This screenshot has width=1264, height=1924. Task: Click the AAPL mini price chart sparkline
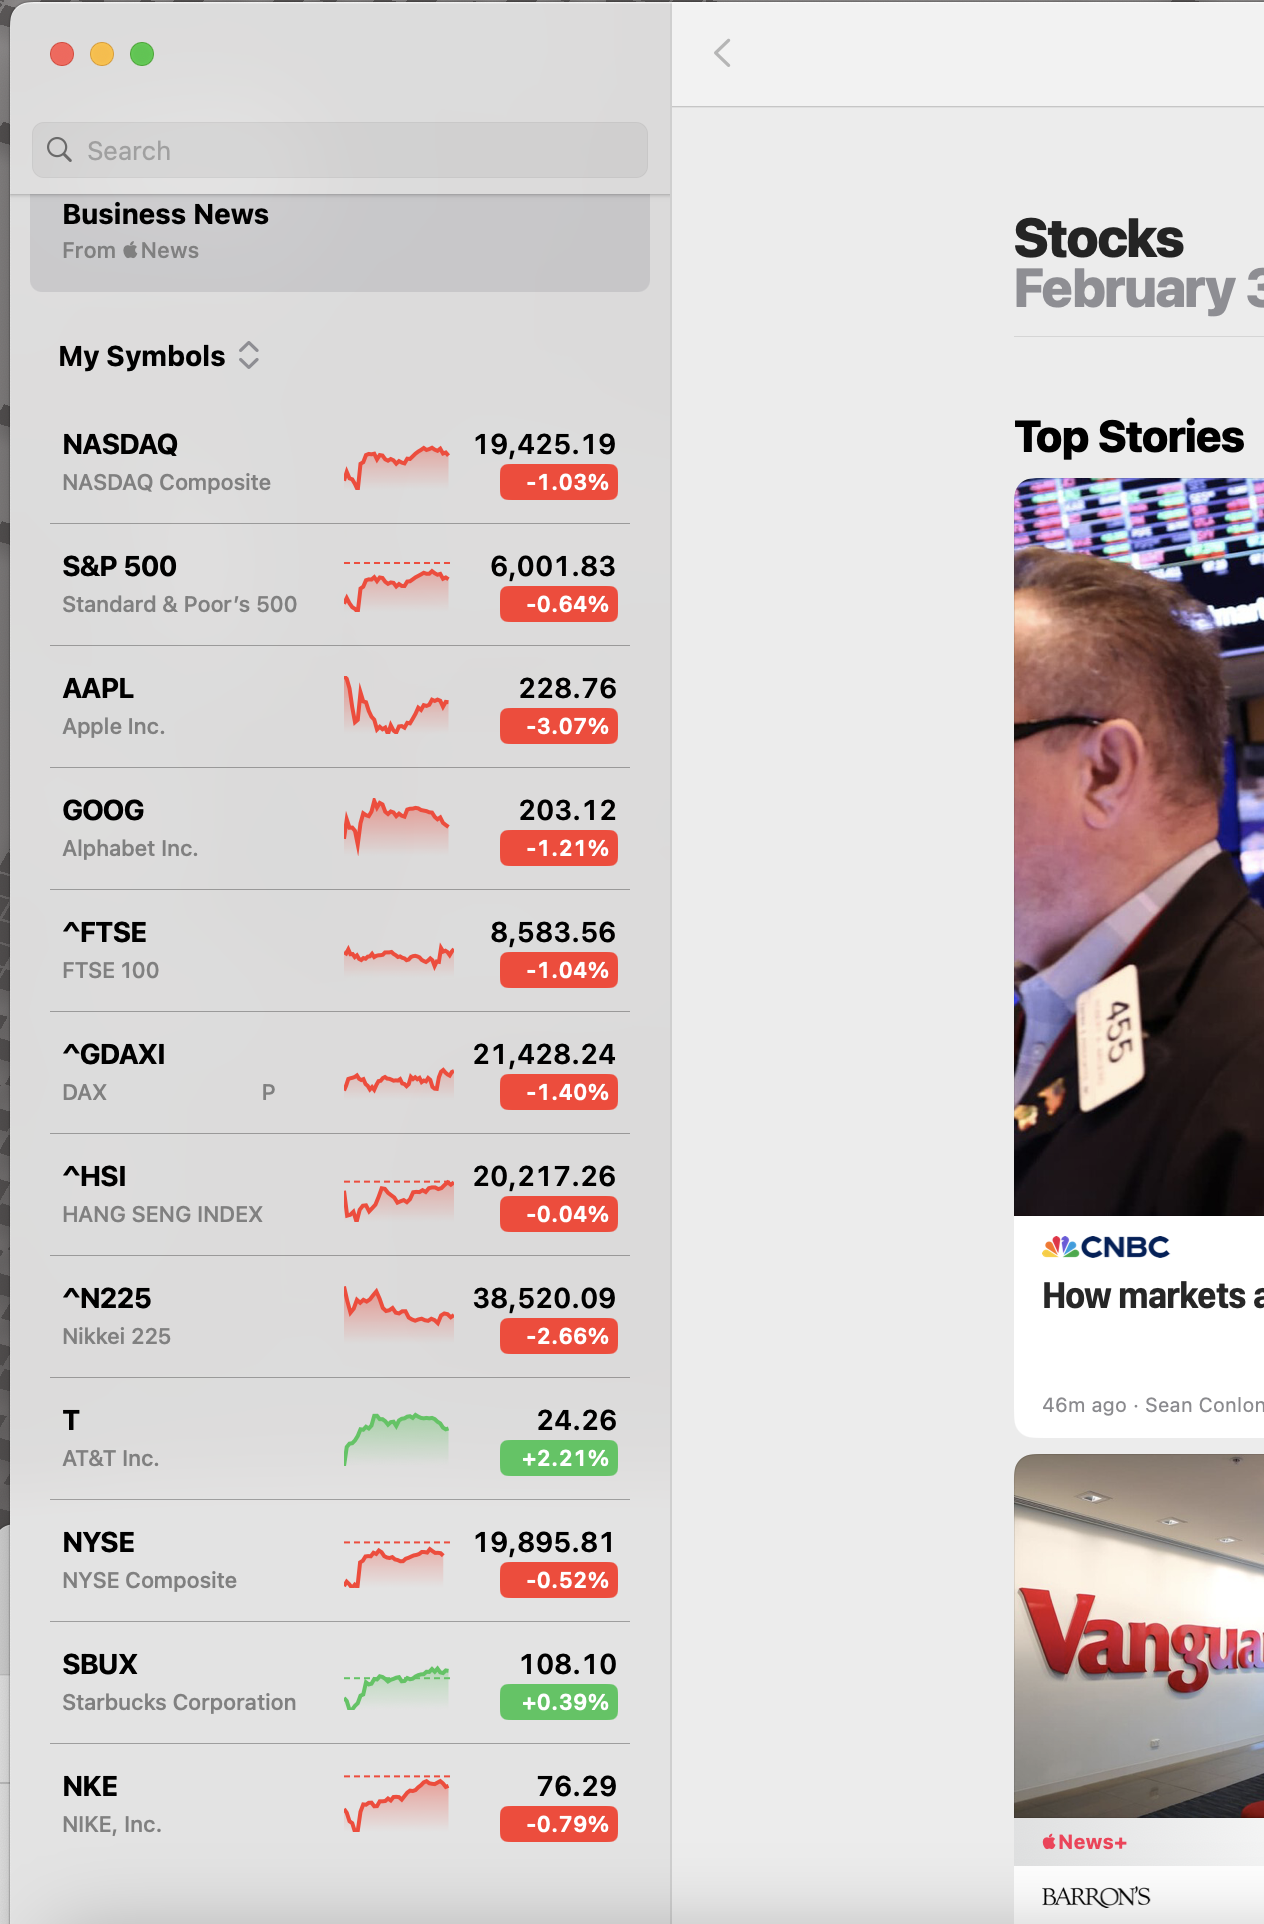[396, 707]
